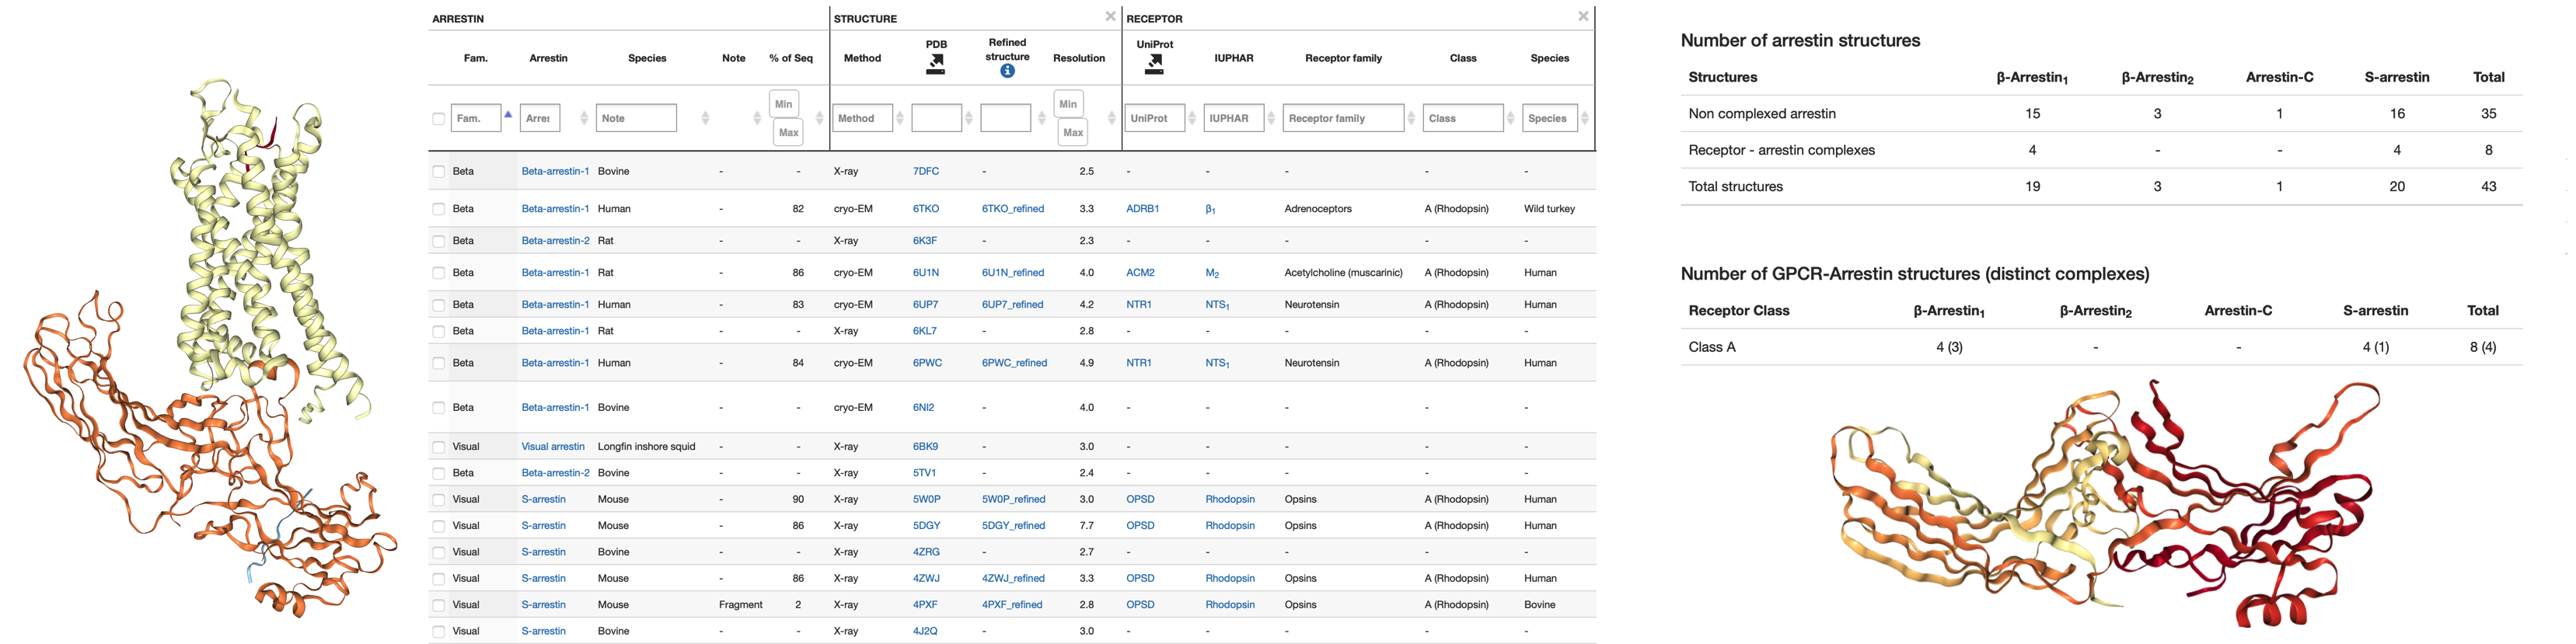Close the STRUCTURE column group
The image size is (2576, 644).
(x=1110, y=16)
